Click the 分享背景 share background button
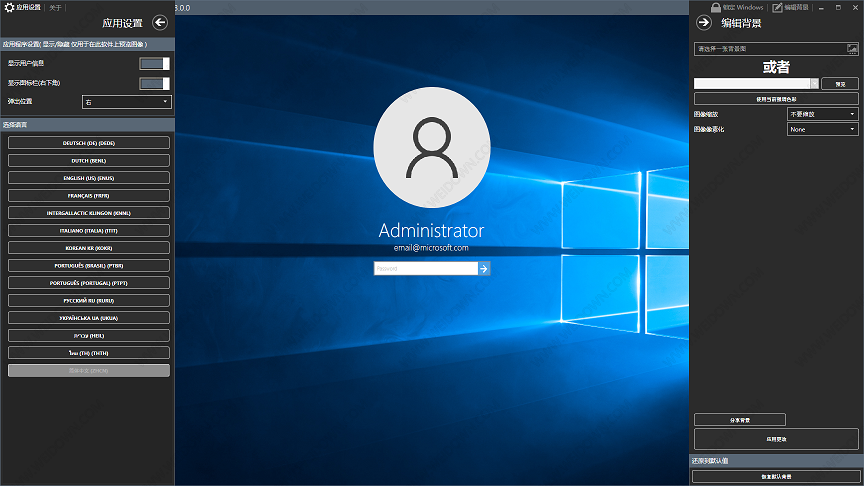The image size is (864, 486). pos(740,420)
